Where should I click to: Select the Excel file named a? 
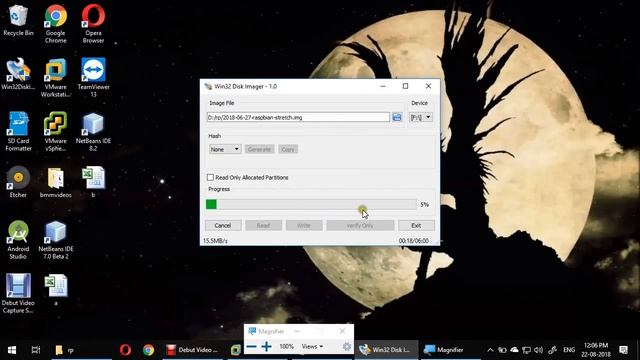click(56, 290)
